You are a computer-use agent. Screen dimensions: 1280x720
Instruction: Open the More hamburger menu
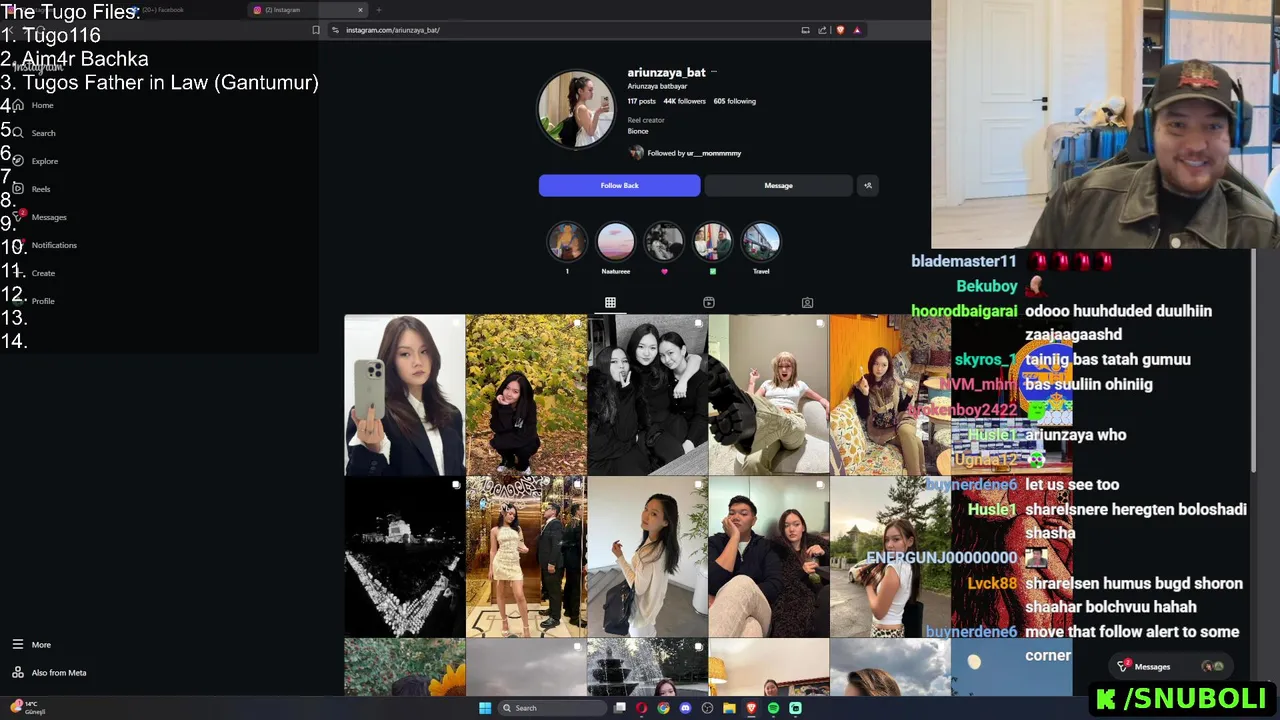click(31, 645)
